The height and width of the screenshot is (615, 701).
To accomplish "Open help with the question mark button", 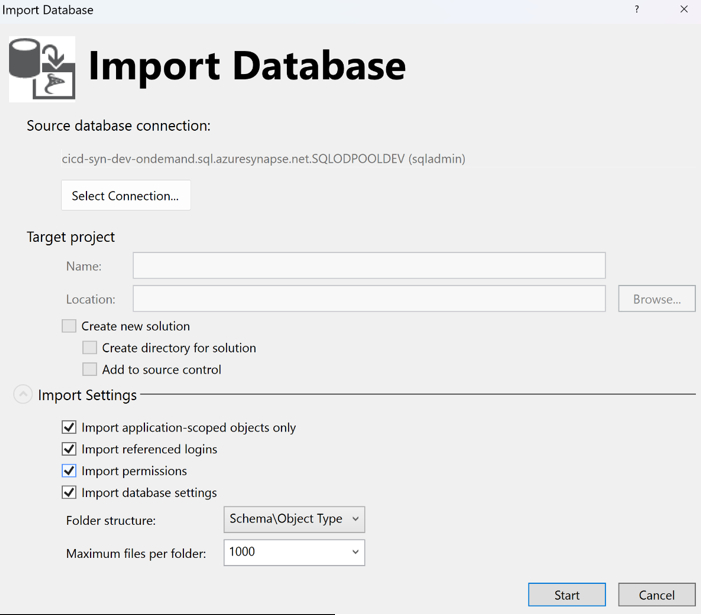I will click(x=637, y=10).
